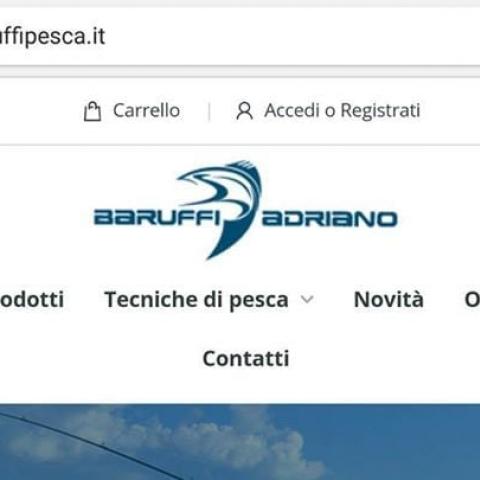
Task: Open the Carrello shopping bag icon
Action: coord(92,111)
